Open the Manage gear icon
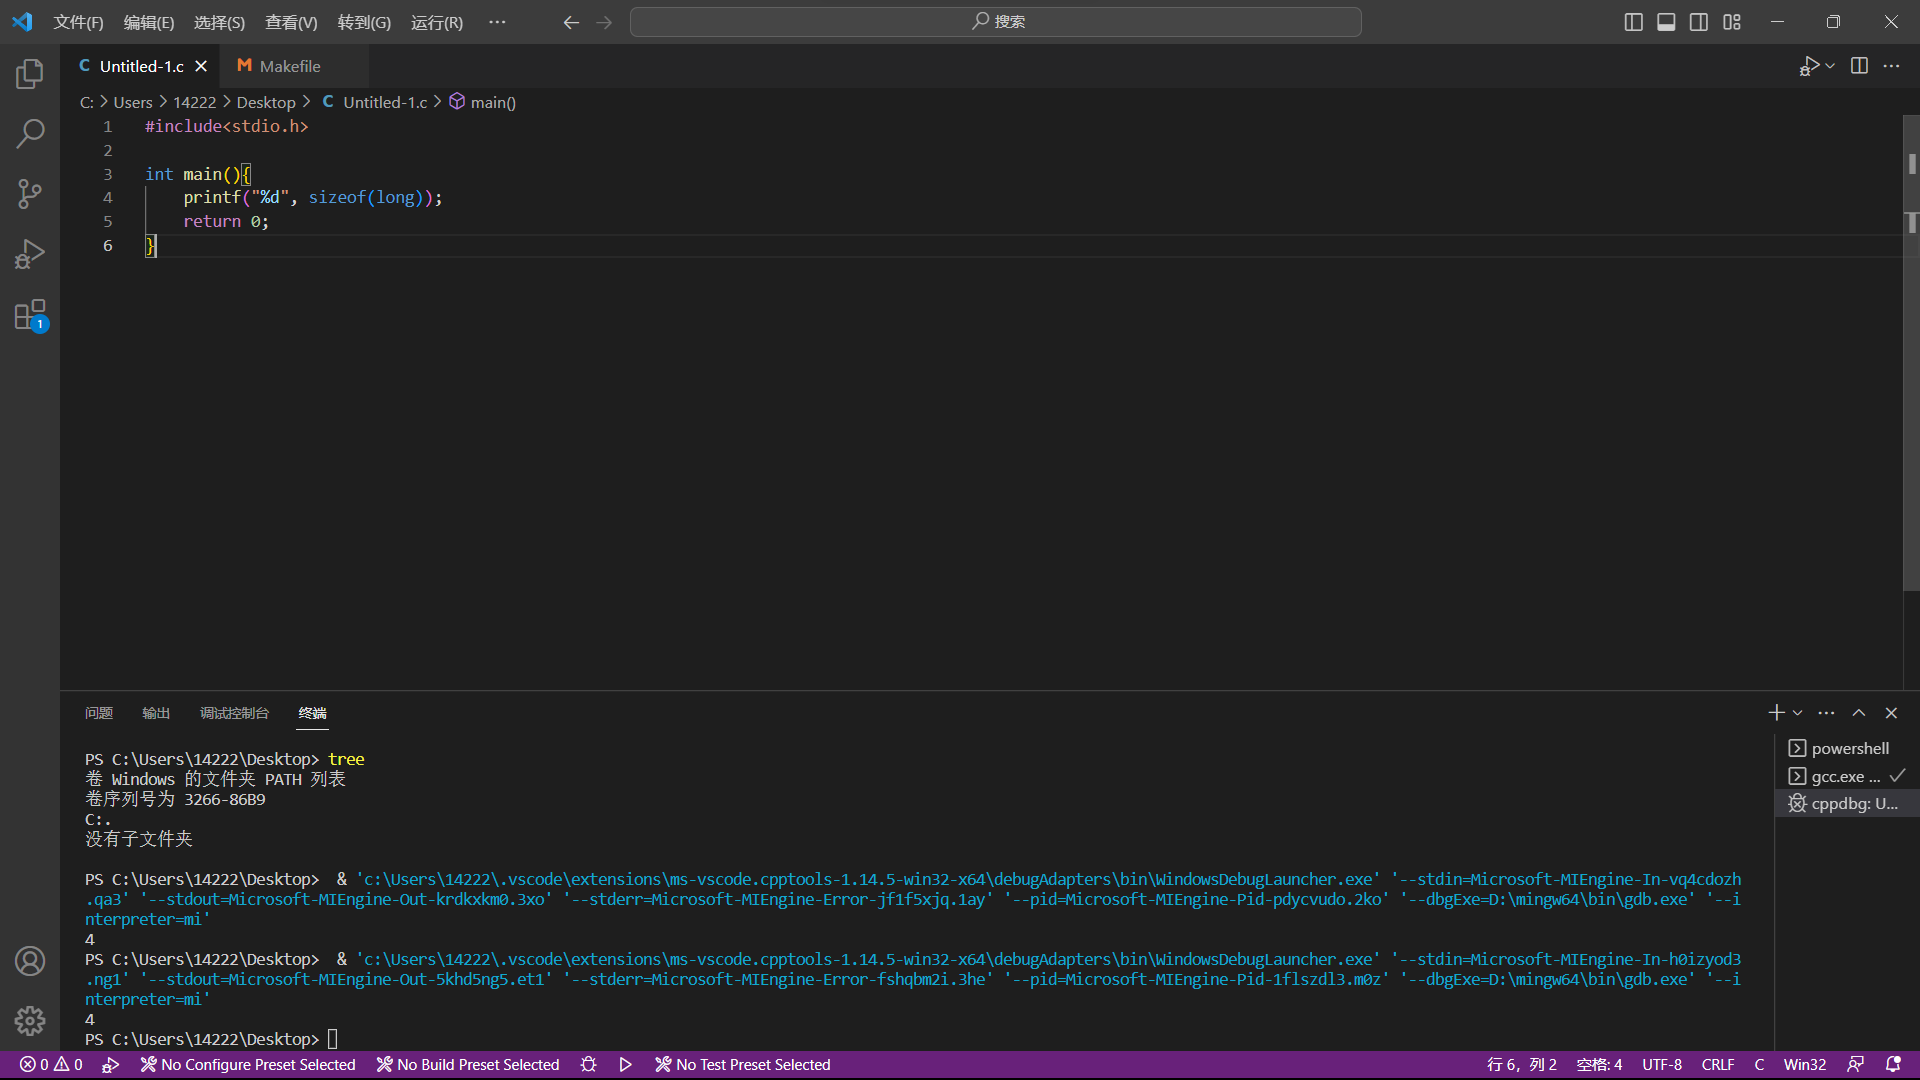 tap(30, 1020)
